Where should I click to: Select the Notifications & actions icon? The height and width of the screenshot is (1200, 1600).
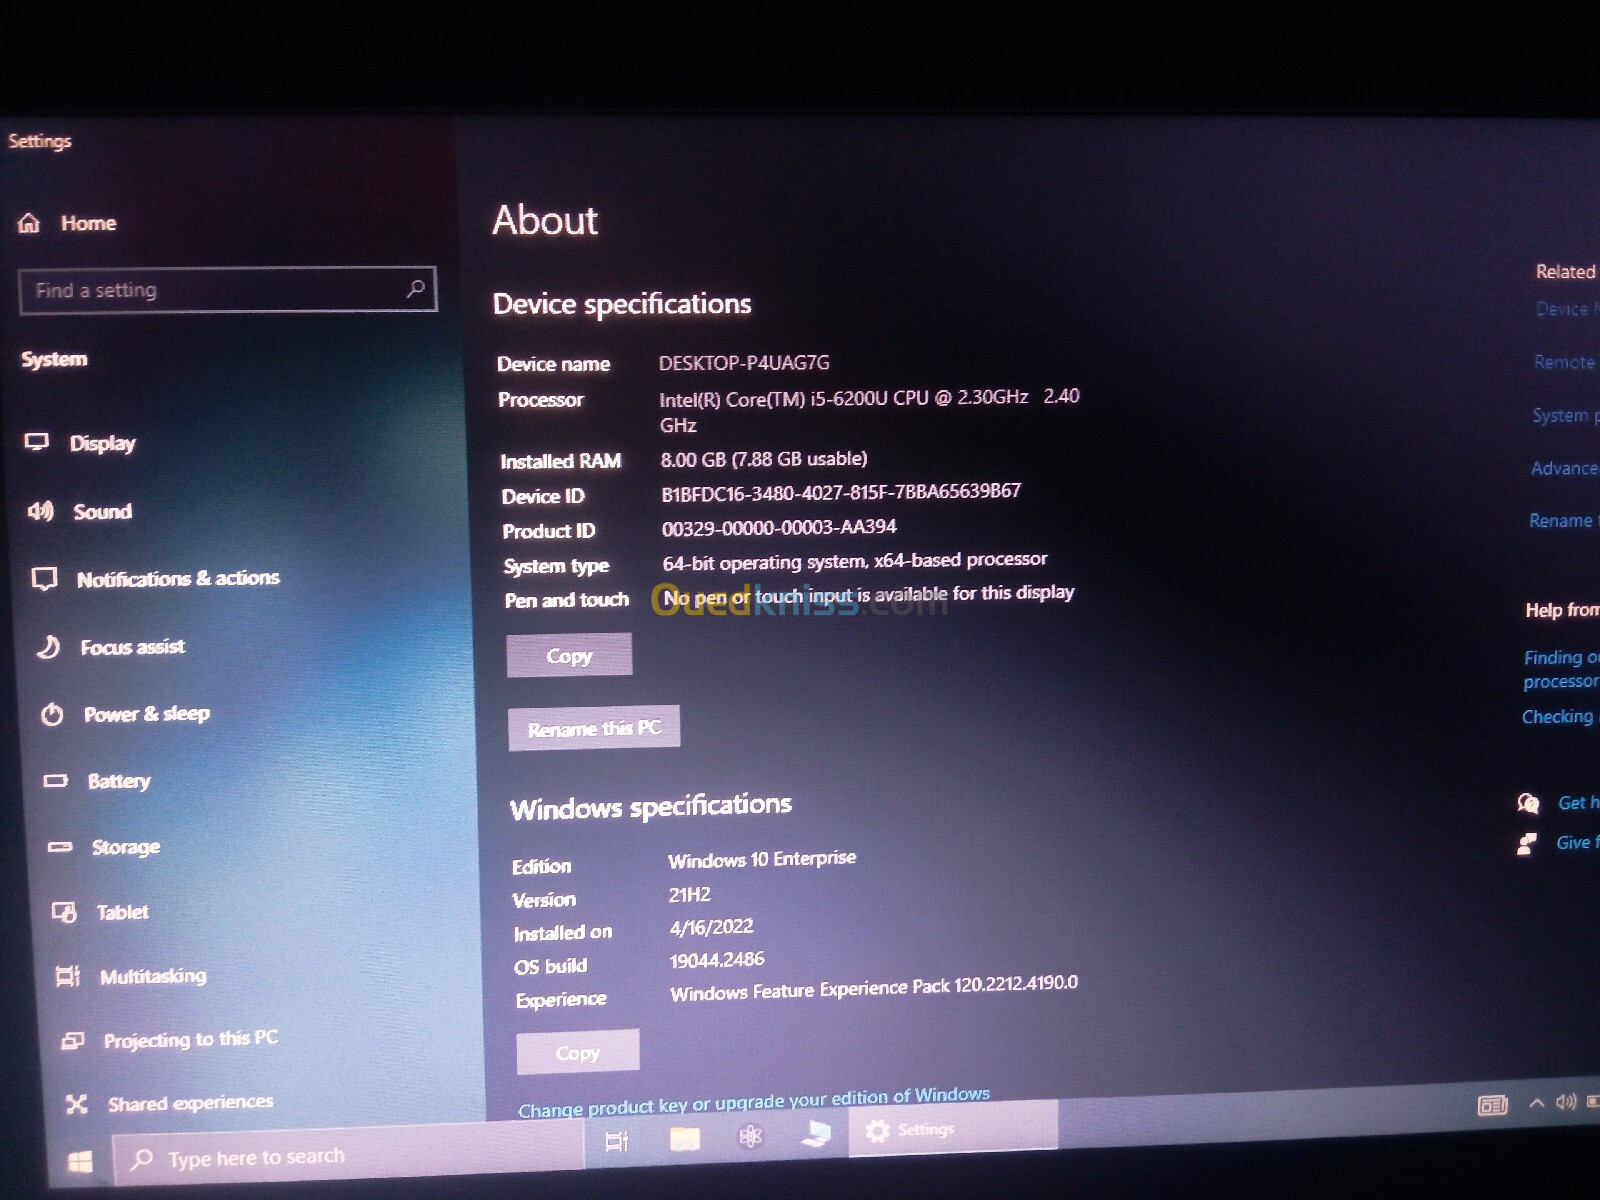pyautogui.click(x=44, y=579)
